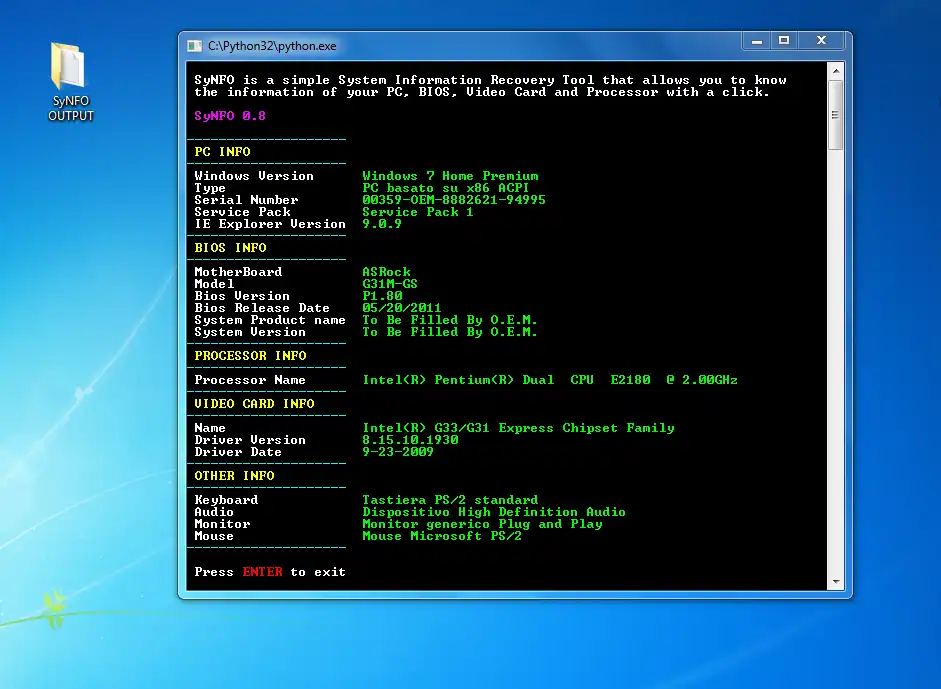Click the C:\Python32\python.exe title text

(x=272, y=46)
